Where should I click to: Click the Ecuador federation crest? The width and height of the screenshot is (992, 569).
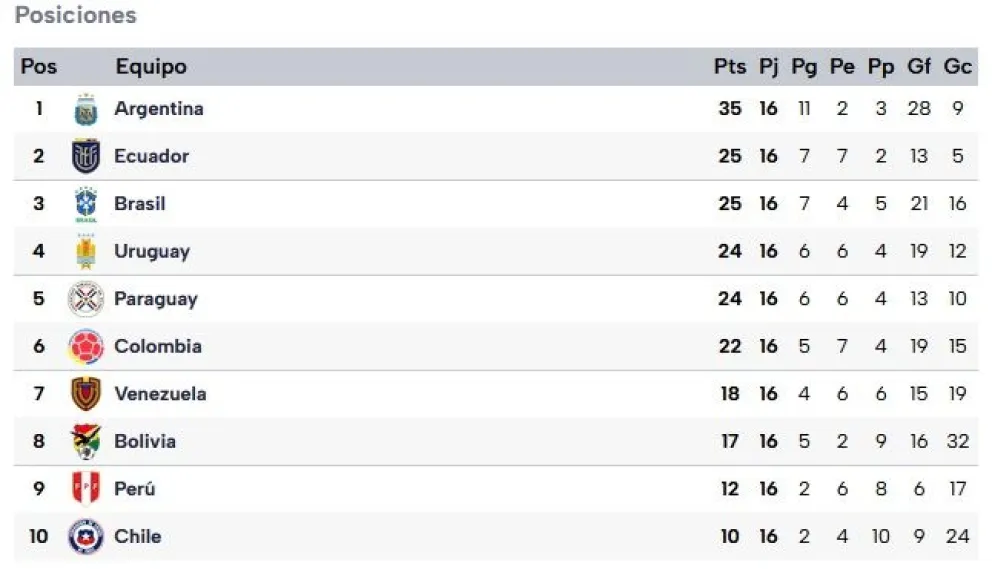click(86, 156)
